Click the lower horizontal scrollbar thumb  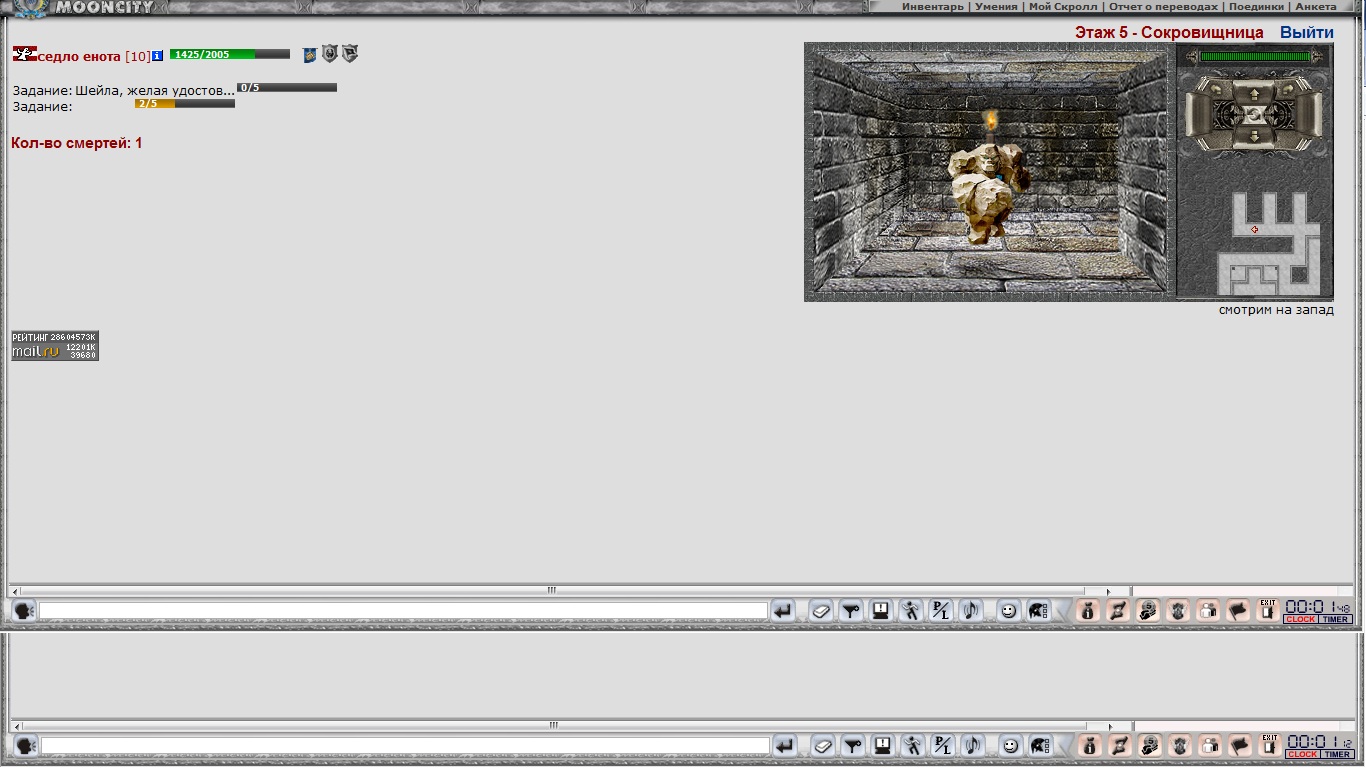pyautogui.click(x=552, y=725)
